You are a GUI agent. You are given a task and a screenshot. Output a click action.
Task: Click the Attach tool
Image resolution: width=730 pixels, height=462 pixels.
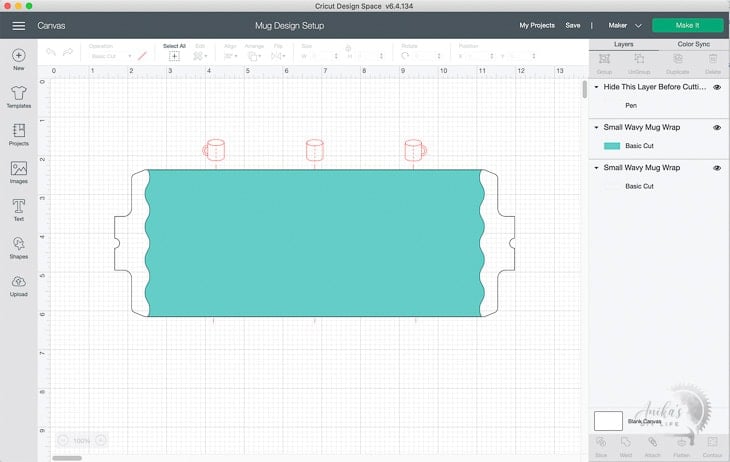[653, 442]
